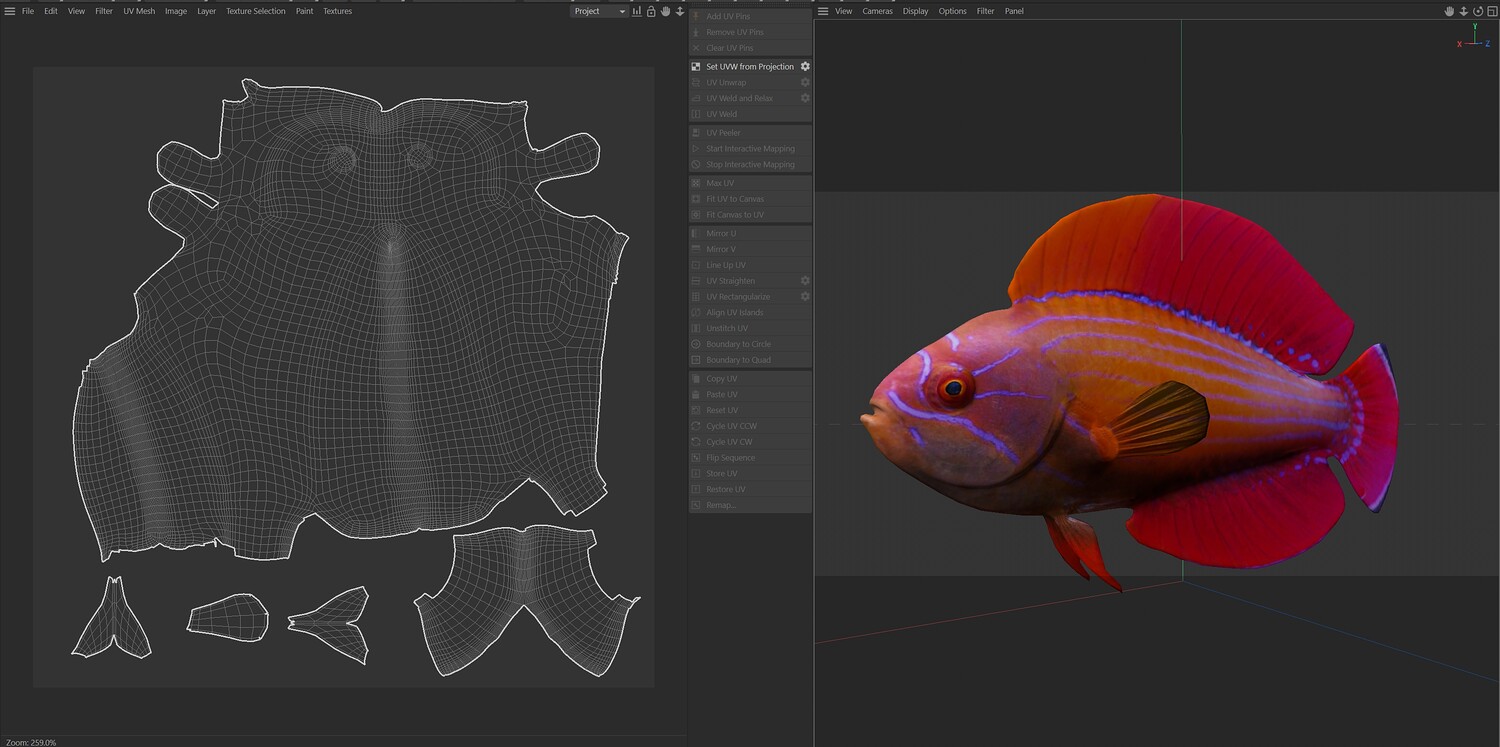Open the UV Mesh menu
The width and height of the screenshot is (1500, 747).
click(x=139, y=11)
